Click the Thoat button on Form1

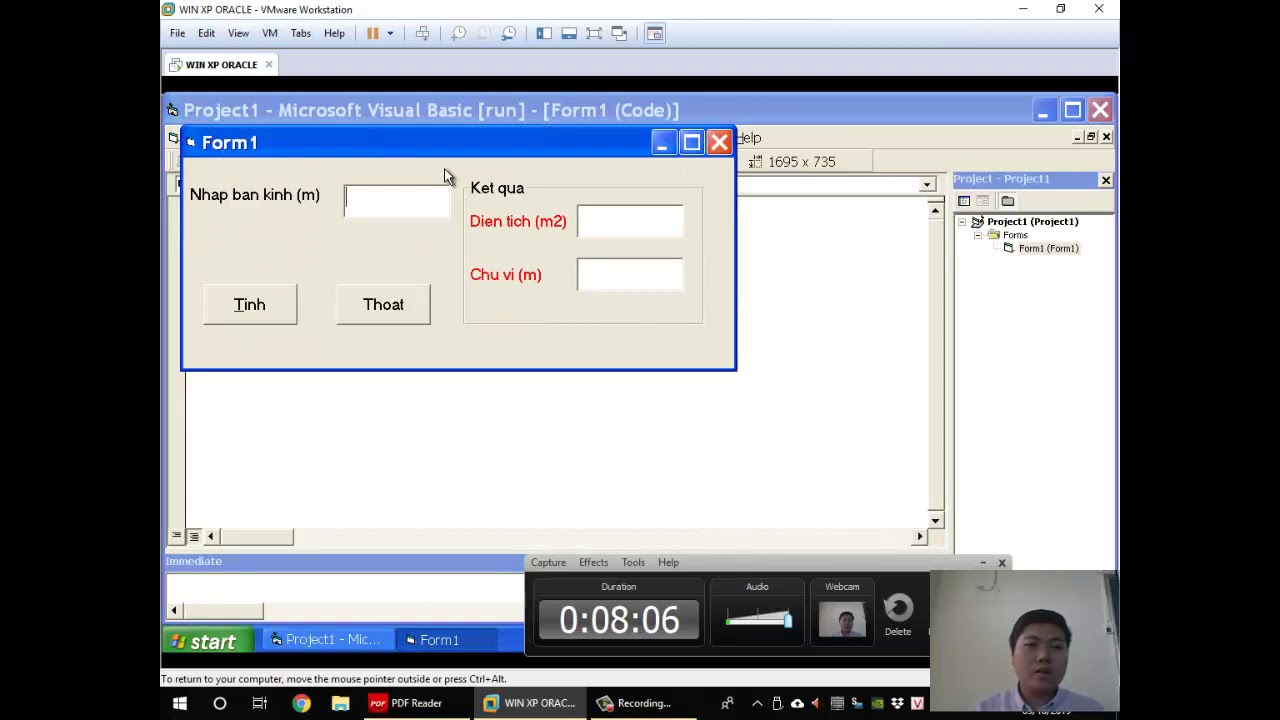coord(383,304)
